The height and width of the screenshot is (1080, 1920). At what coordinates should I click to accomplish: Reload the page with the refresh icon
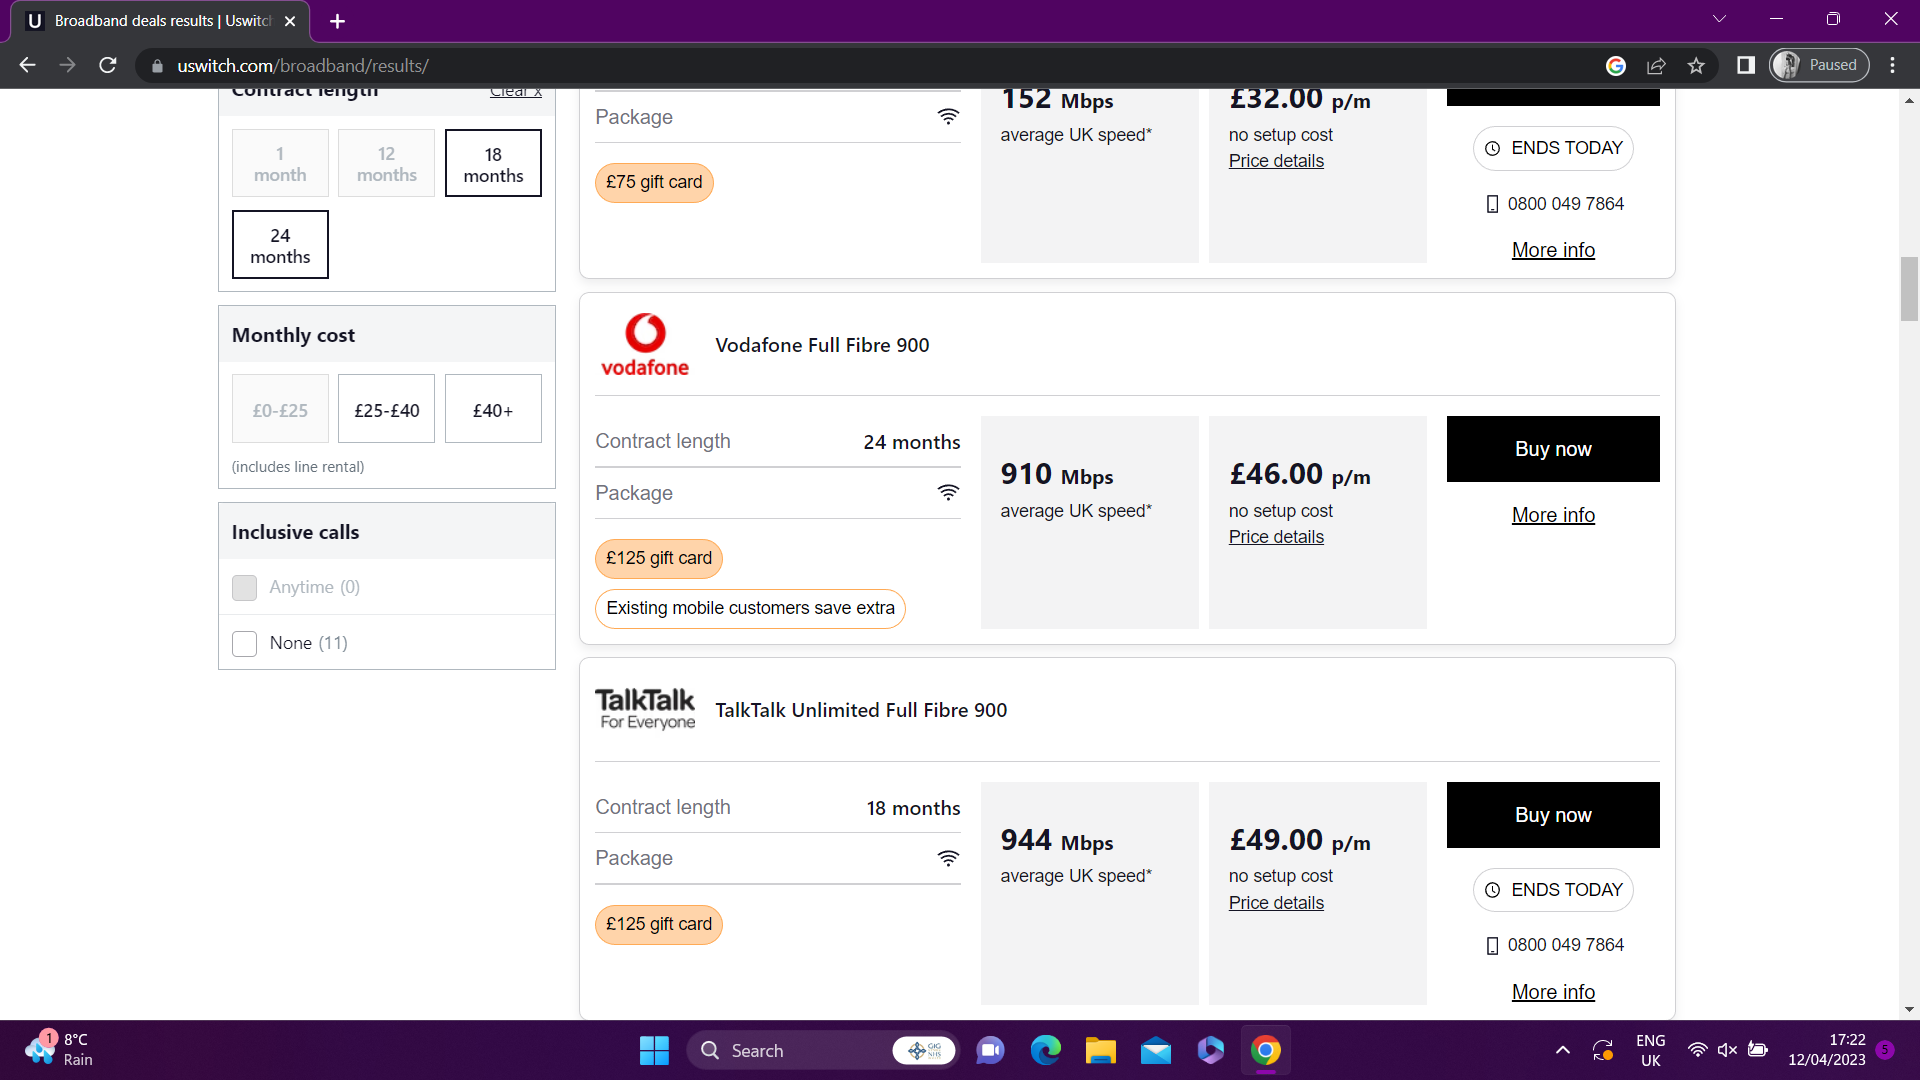tap(108, 66)
